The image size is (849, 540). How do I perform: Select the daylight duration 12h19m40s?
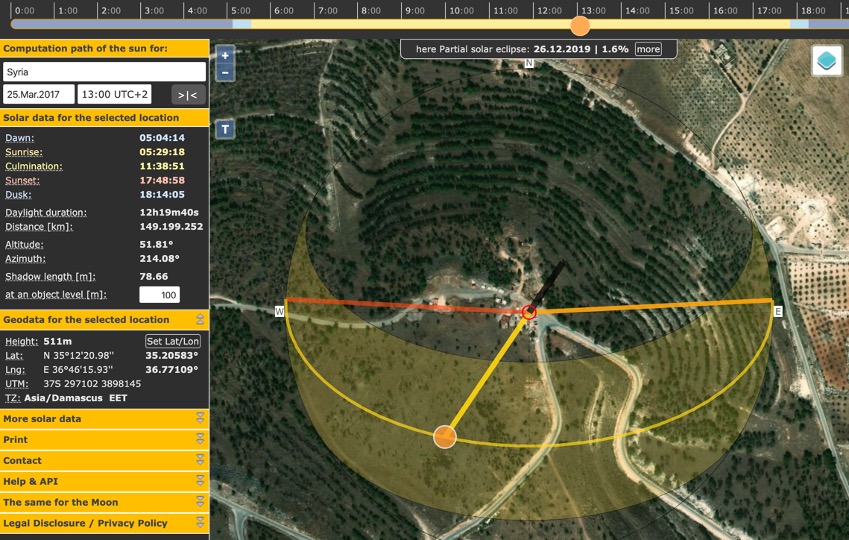tap(169, 212)
